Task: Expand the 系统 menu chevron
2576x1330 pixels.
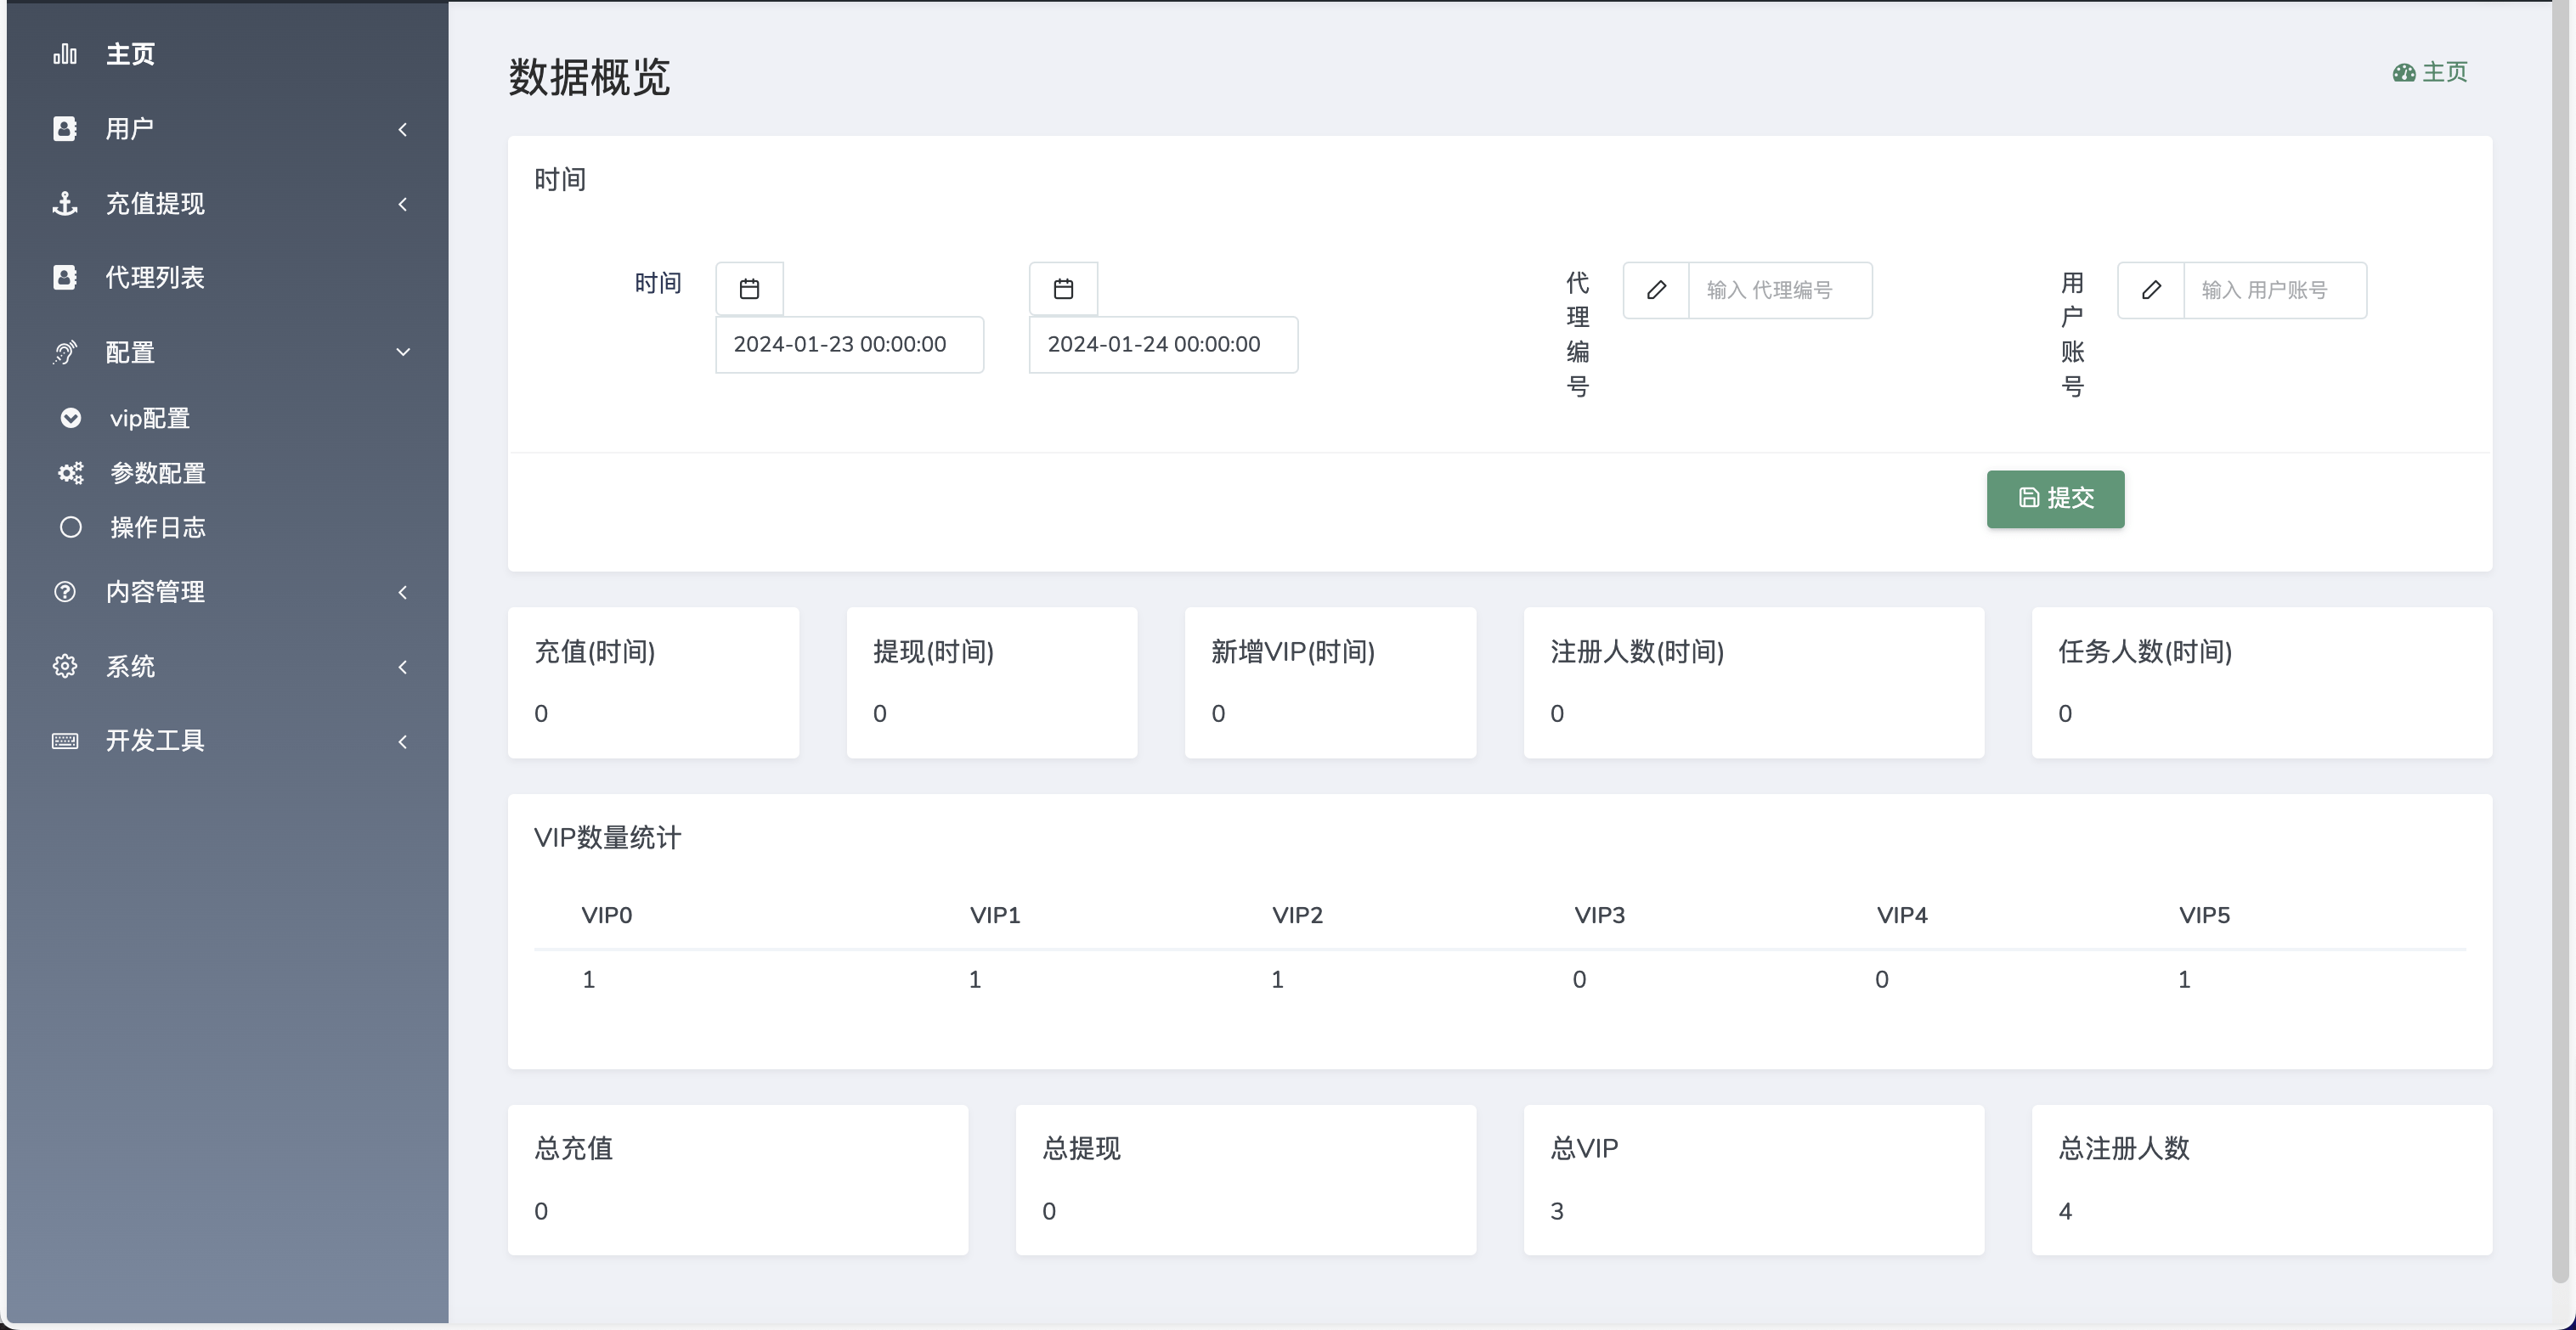Action: point(403,667)
